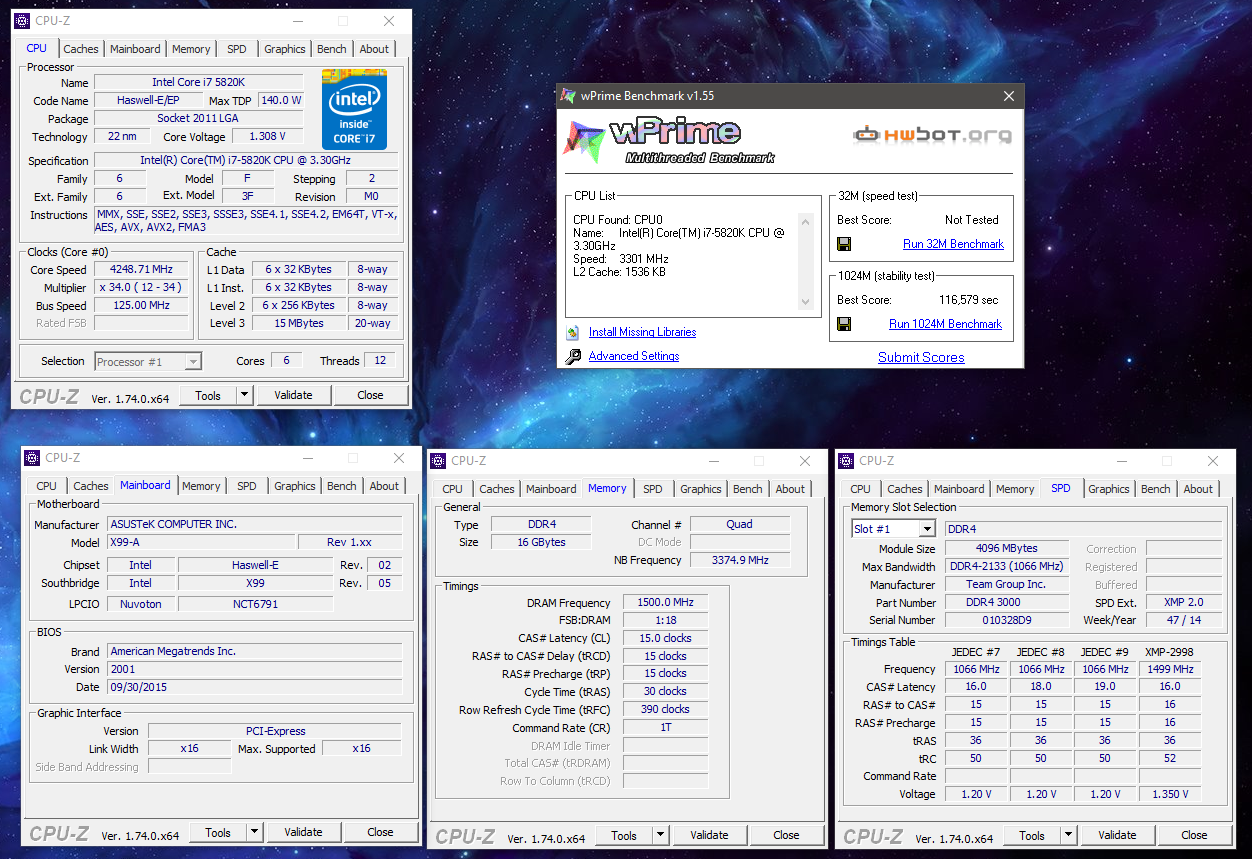Close the wPrime Benchmark window
This screenshot has width=1252, height=859.
tap(1008, 96)
